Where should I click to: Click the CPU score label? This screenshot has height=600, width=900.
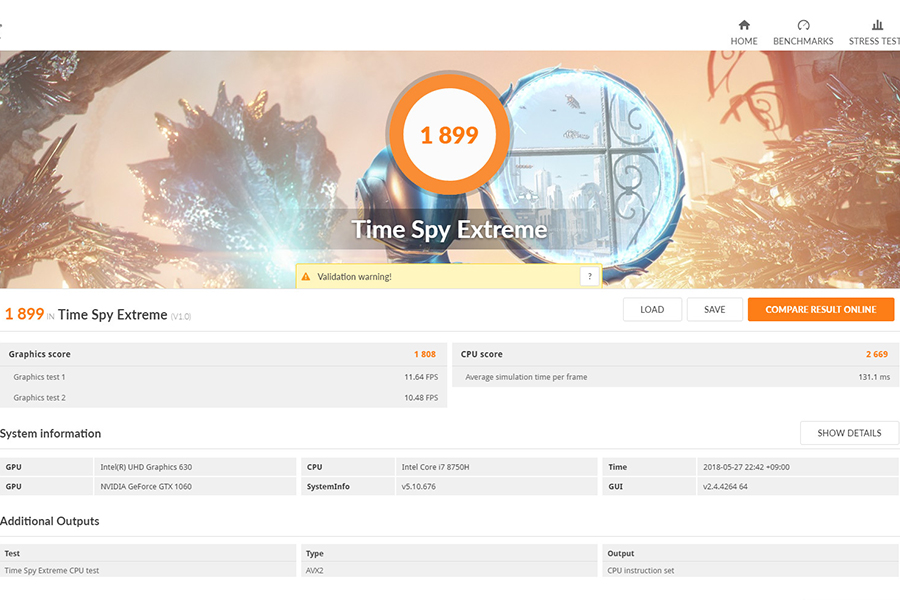(482, 354)
